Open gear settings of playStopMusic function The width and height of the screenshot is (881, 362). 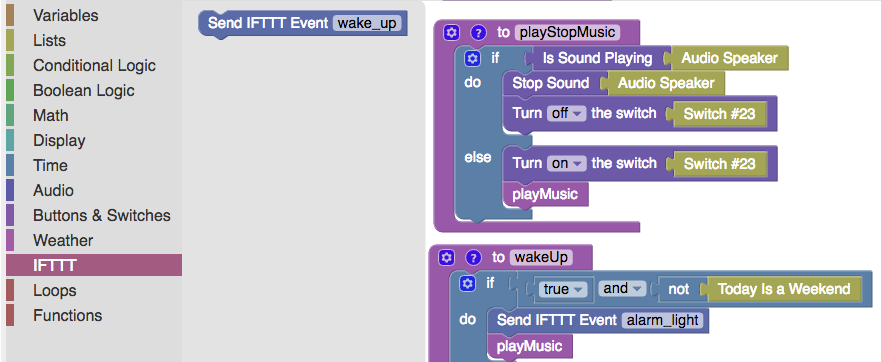point(451,33)
